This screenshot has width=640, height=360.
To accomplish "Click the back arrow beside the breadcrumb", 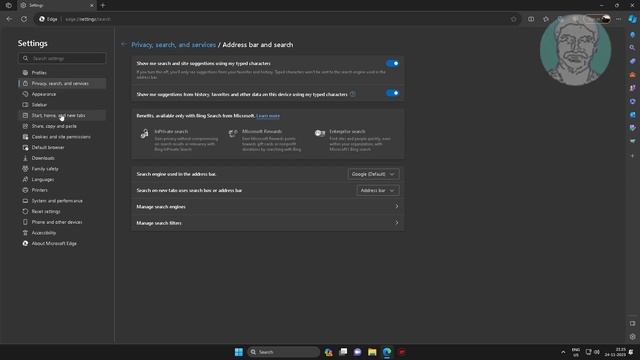I will 124,44.
